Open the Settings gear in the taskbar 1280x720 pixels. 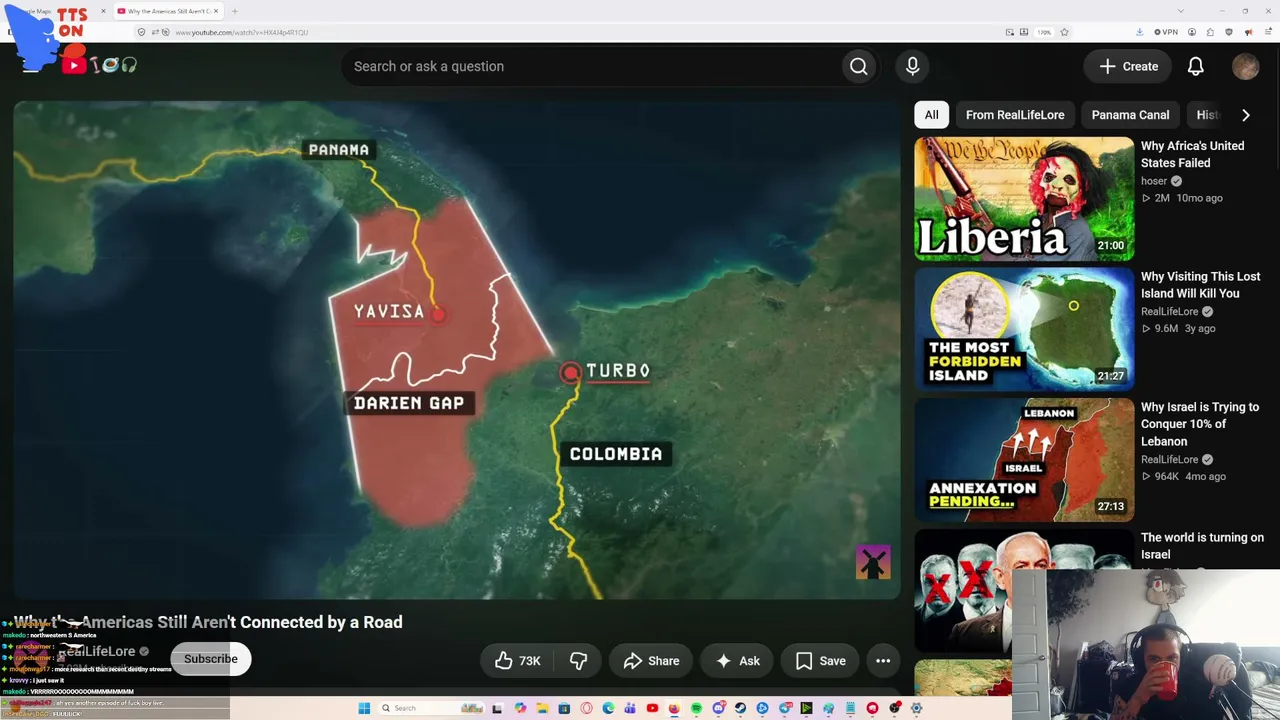click(x=916, y=708)
